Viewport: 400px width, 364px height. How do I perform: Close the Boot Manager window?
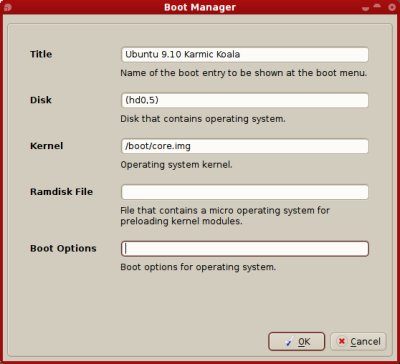(392, 7)
